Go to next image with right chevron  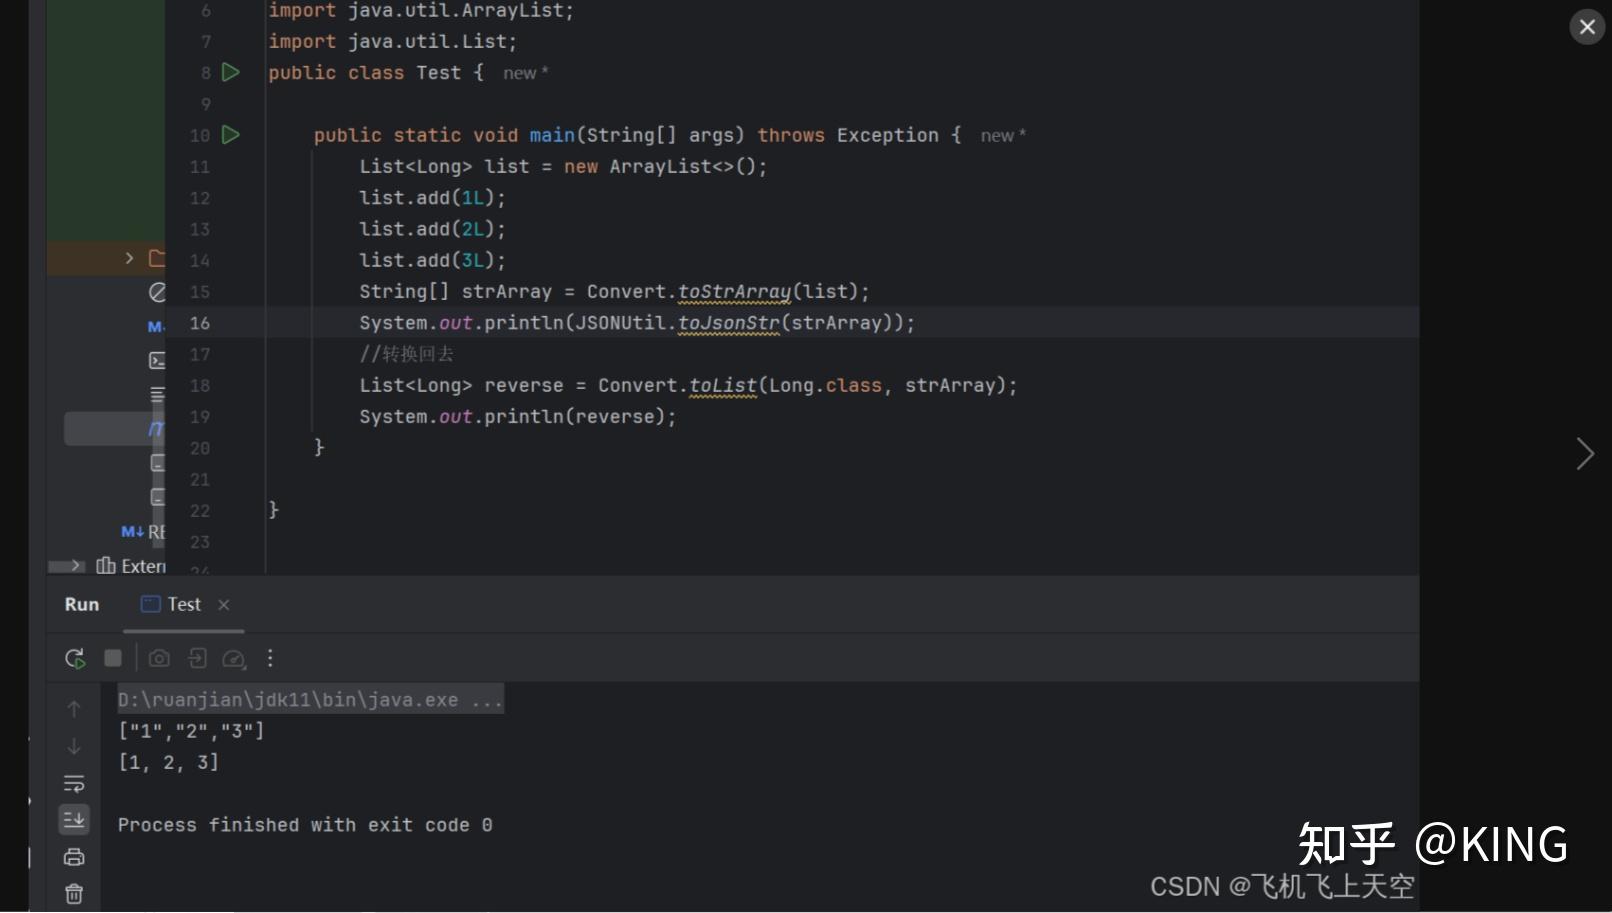[1585, 454]
